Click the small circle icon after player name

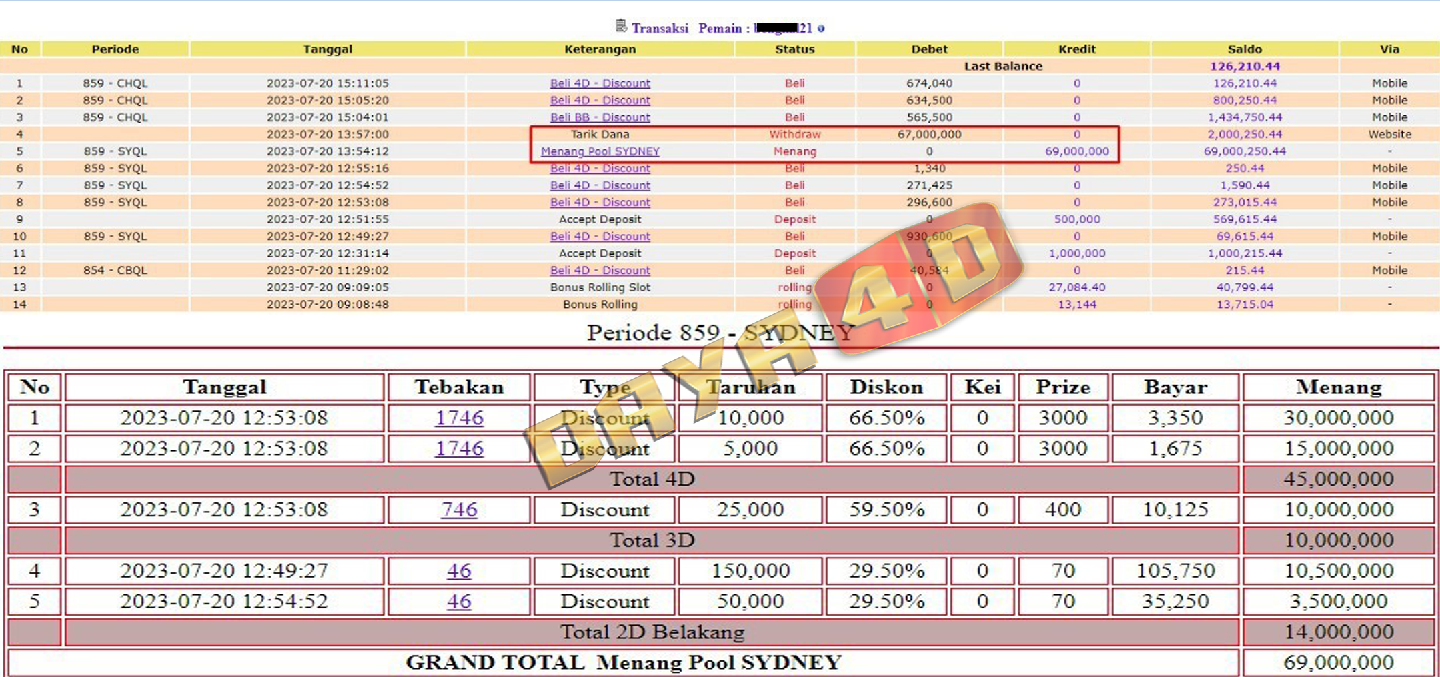point(821,29)
